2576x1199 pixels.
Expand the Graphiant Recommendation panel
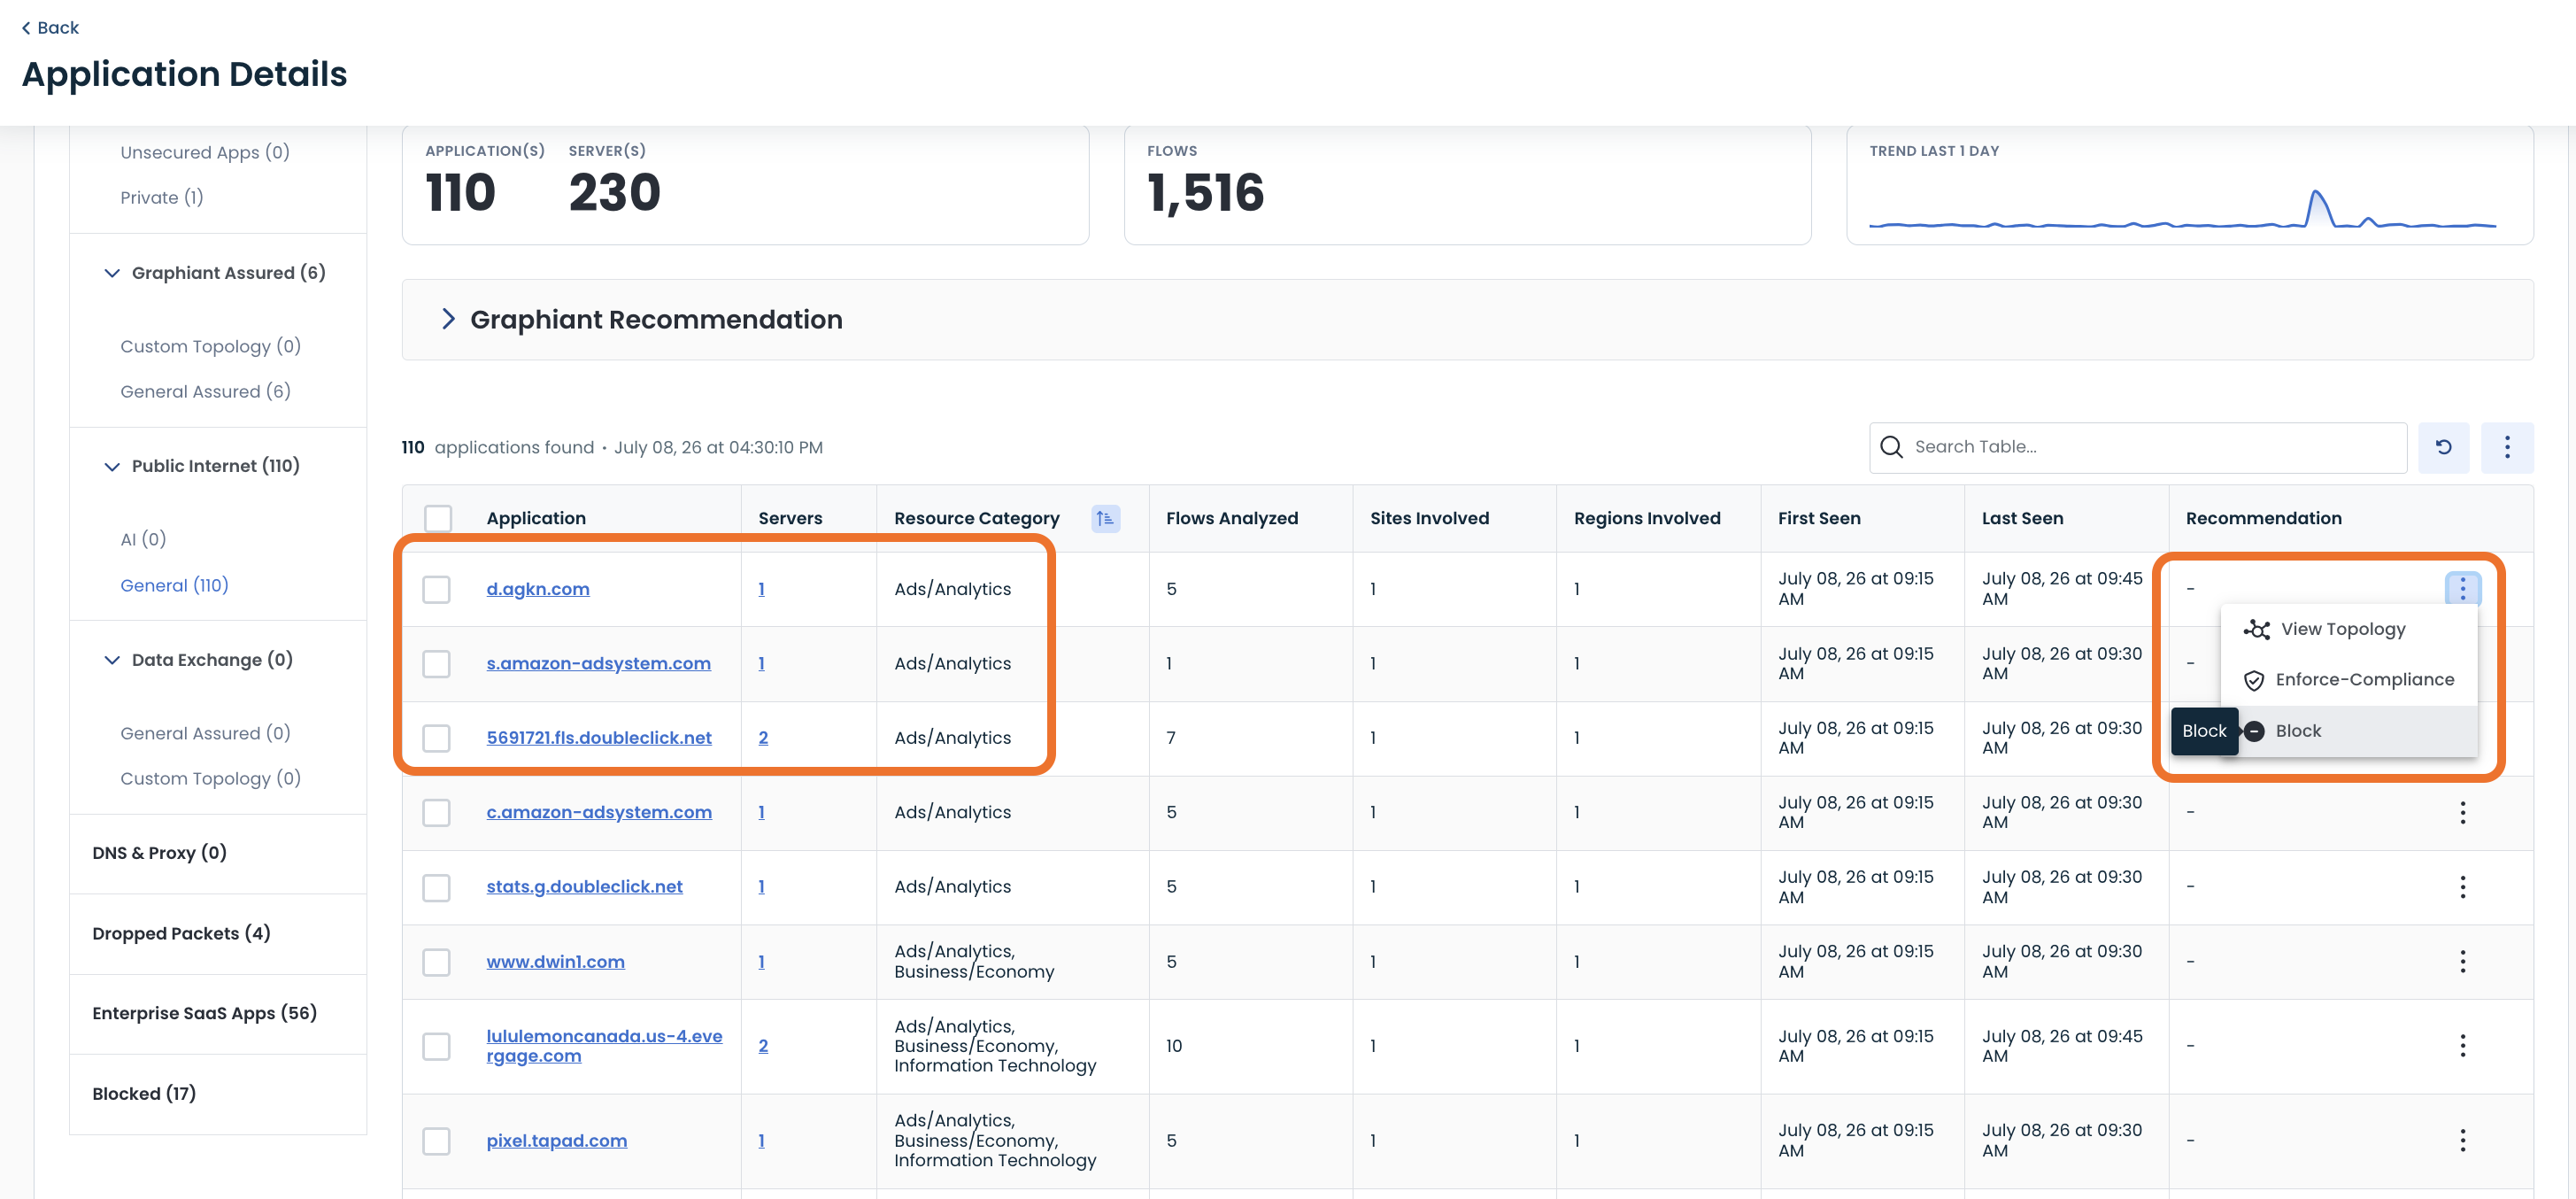tap(448, 319)
